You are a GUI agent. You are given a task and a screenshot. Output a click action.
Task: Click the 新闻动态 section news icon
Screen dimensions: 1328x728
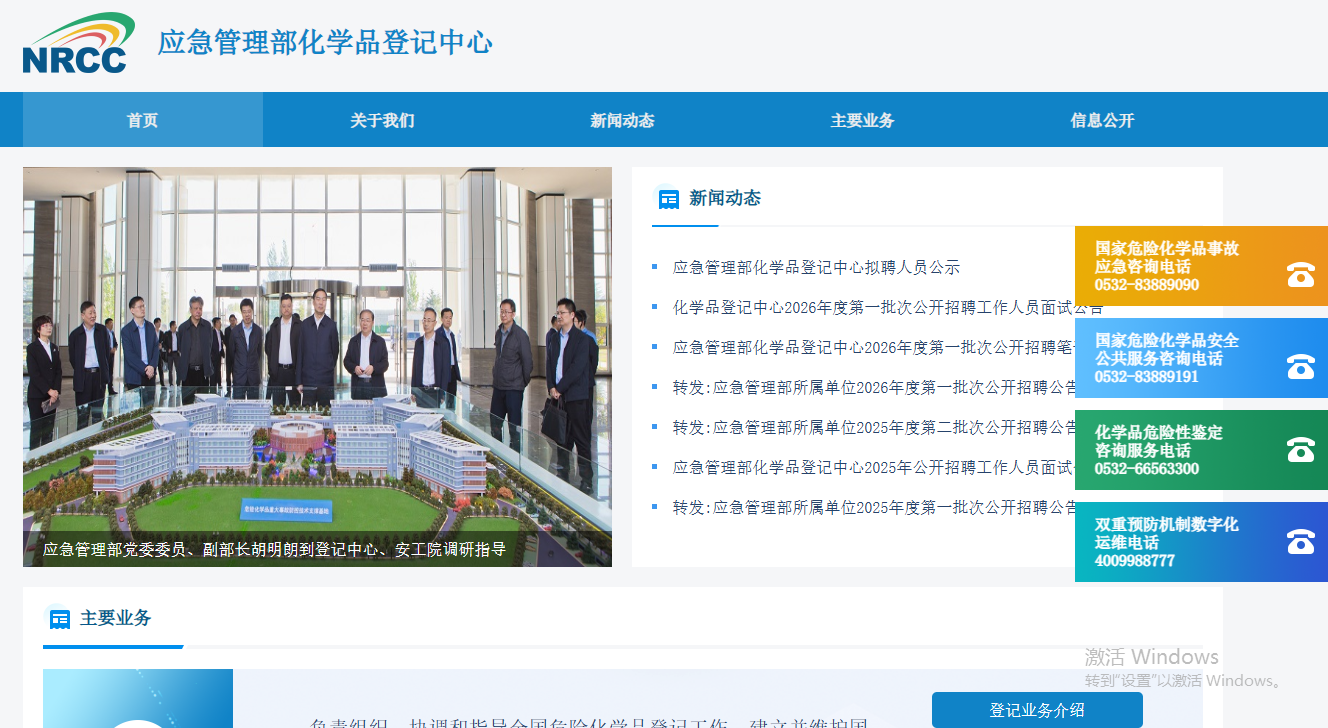668,199
